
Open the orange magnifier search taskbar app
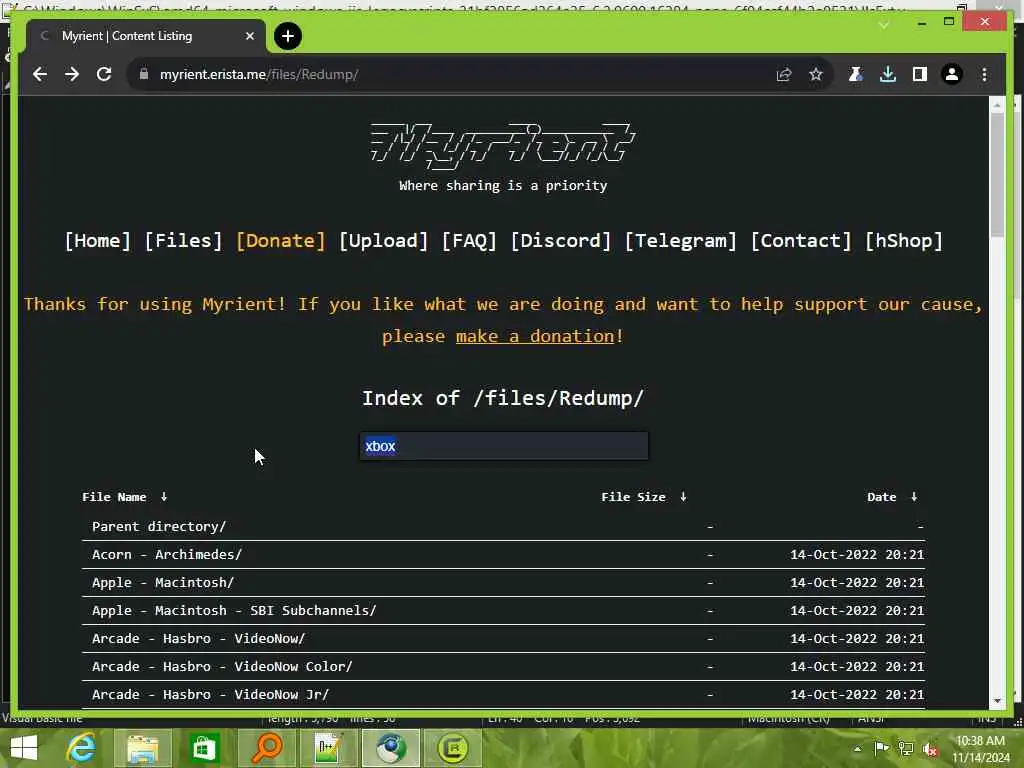tap(266, 748)
